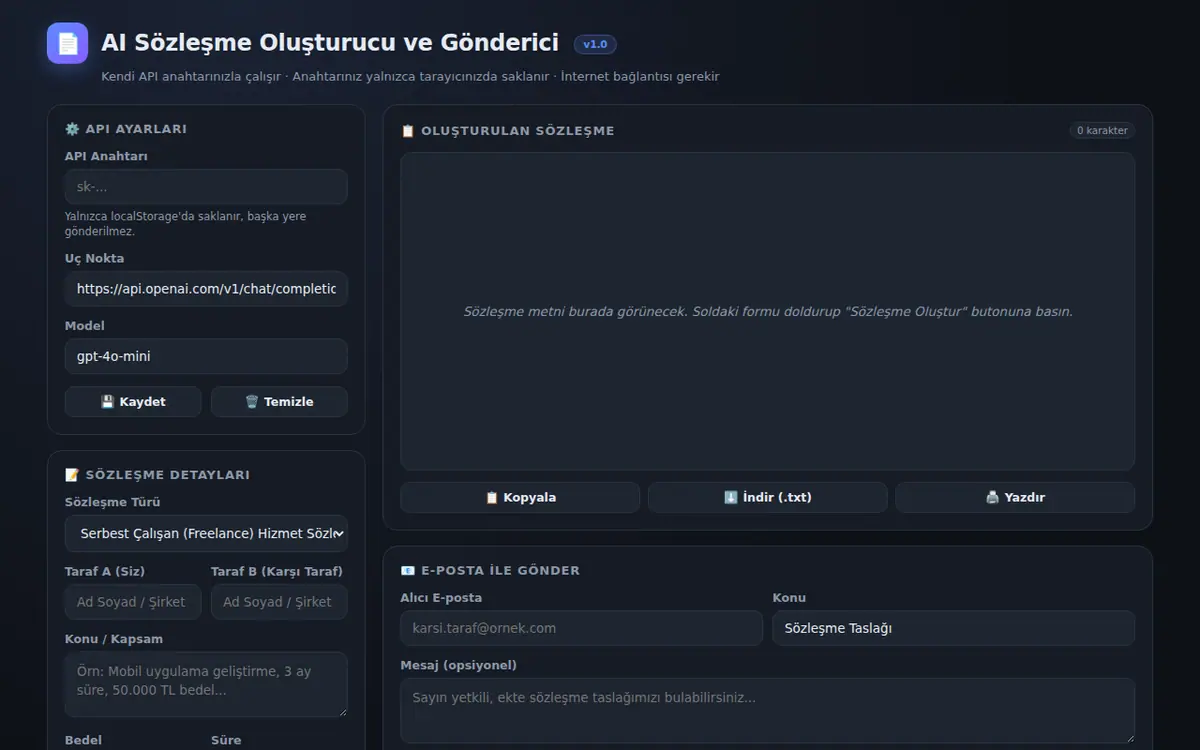Click the Taraf A (Siz) name field
1200x750 pixels.
133,602
